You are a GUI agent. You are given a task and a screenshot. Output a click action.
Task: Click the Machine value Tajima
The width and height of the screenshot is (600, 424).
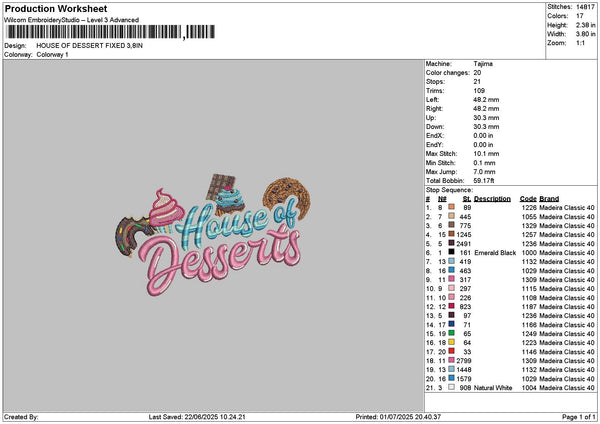coord(483,64)
